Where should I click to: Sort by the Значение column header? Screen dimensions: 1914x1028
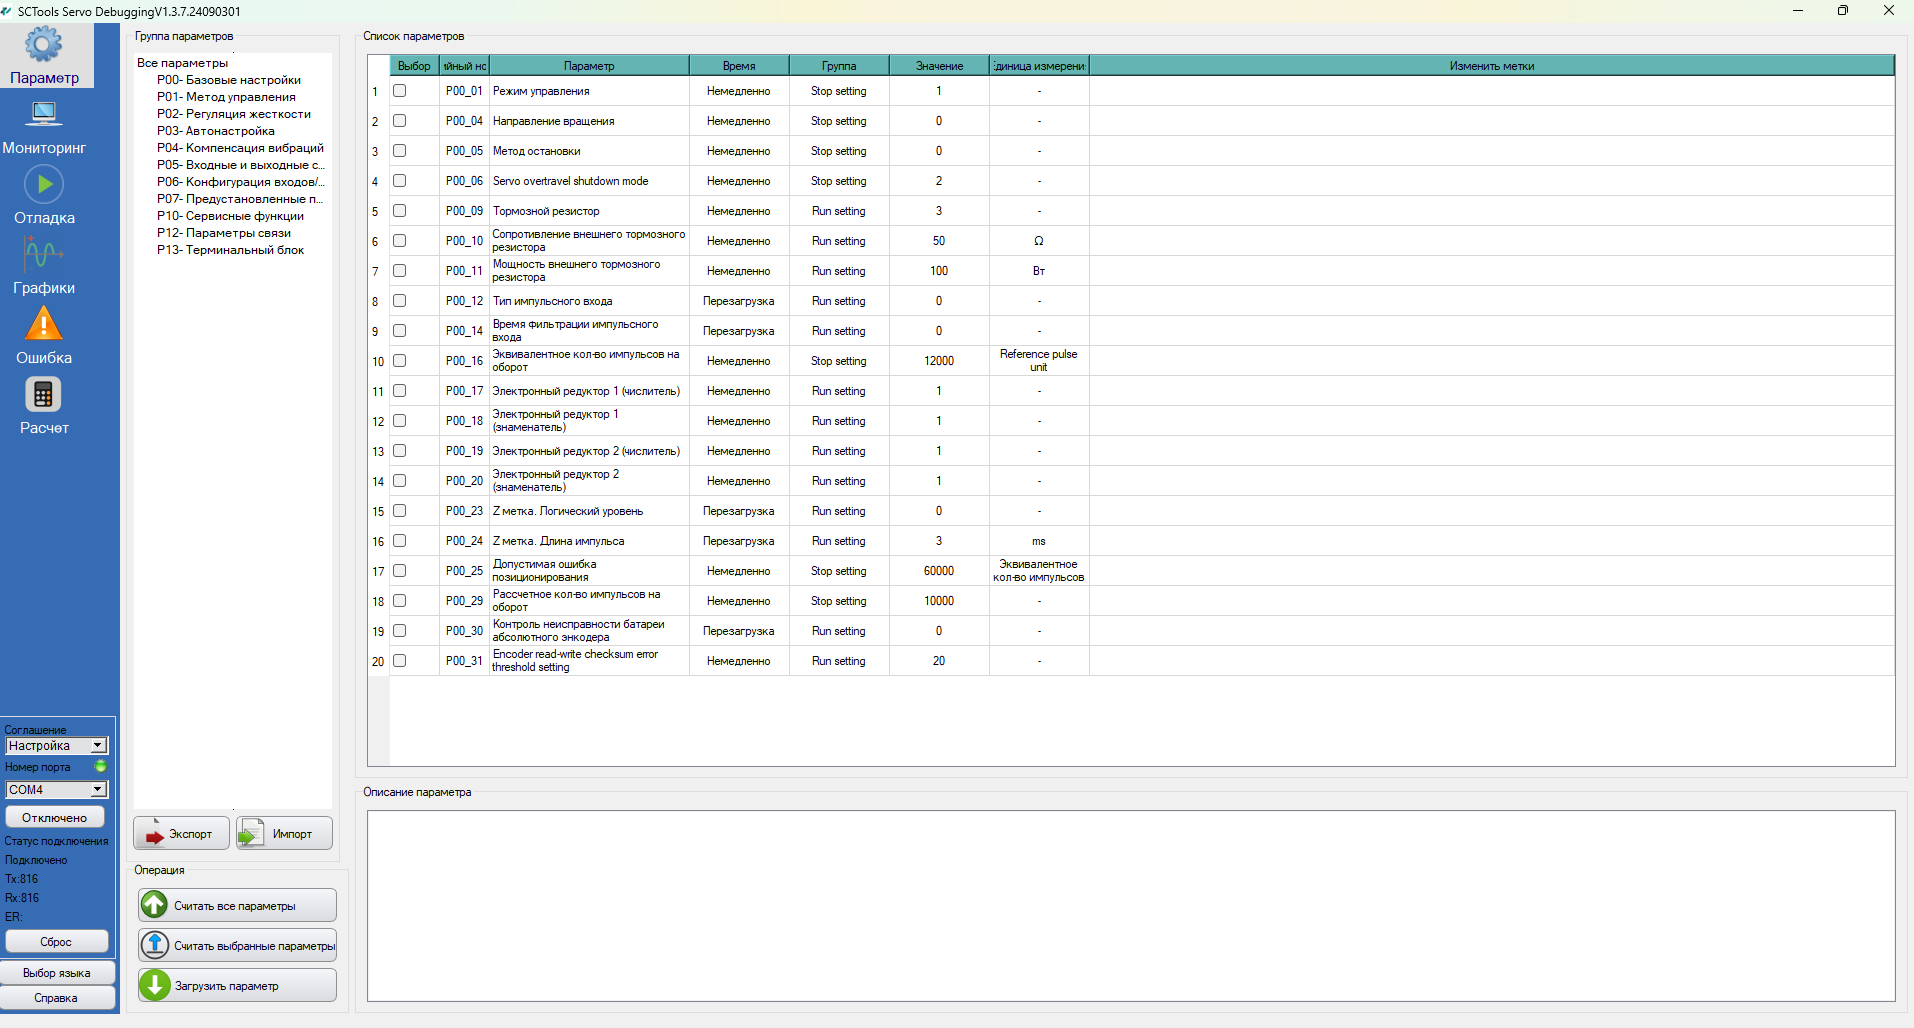point(939,66)
